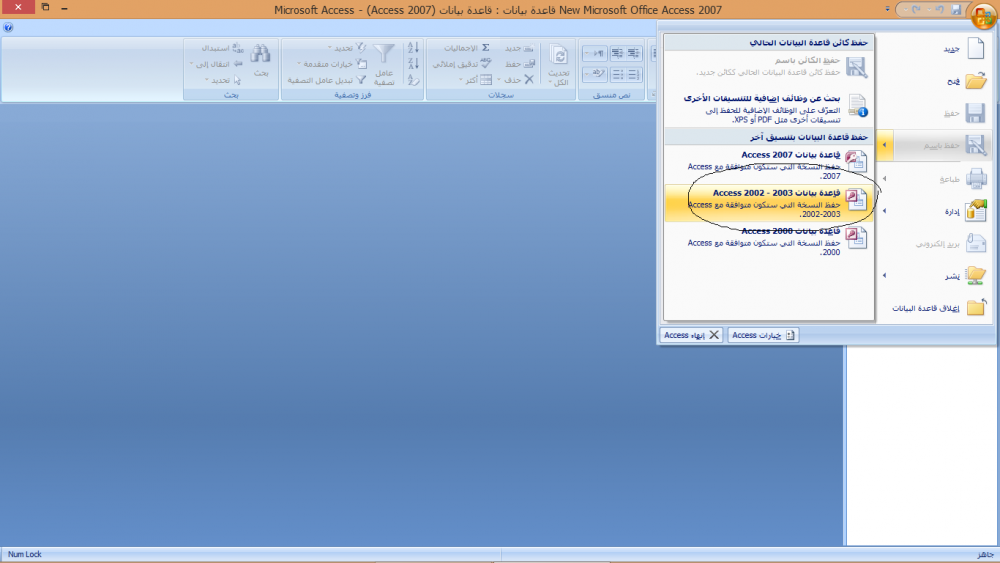Click Num Lock status bar text
This screenshot has width=1000, height=563.
pyautogui.click(x=25, y=554)
